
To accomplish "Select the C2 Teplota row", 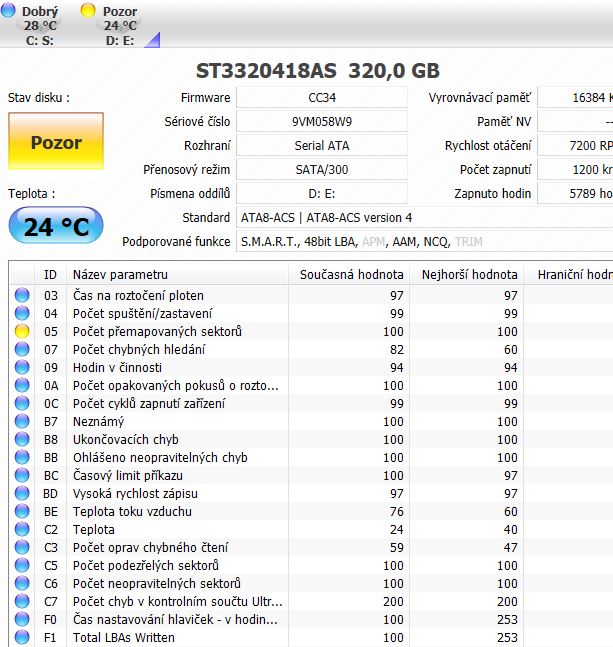I will 311,529.
